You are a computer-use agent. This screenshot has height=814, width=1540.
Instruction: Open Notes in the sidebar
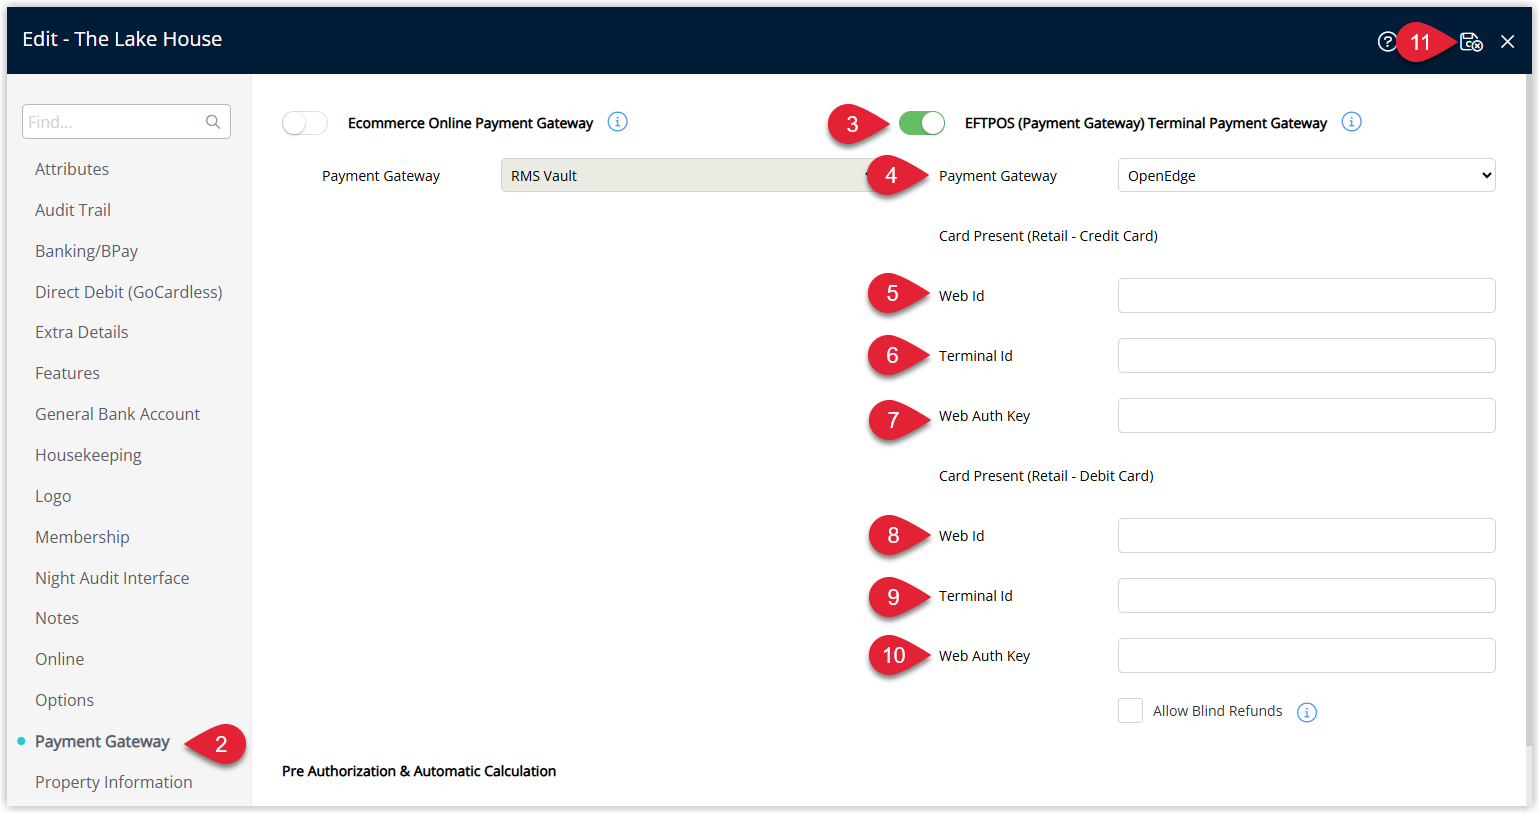coord(57,618)
